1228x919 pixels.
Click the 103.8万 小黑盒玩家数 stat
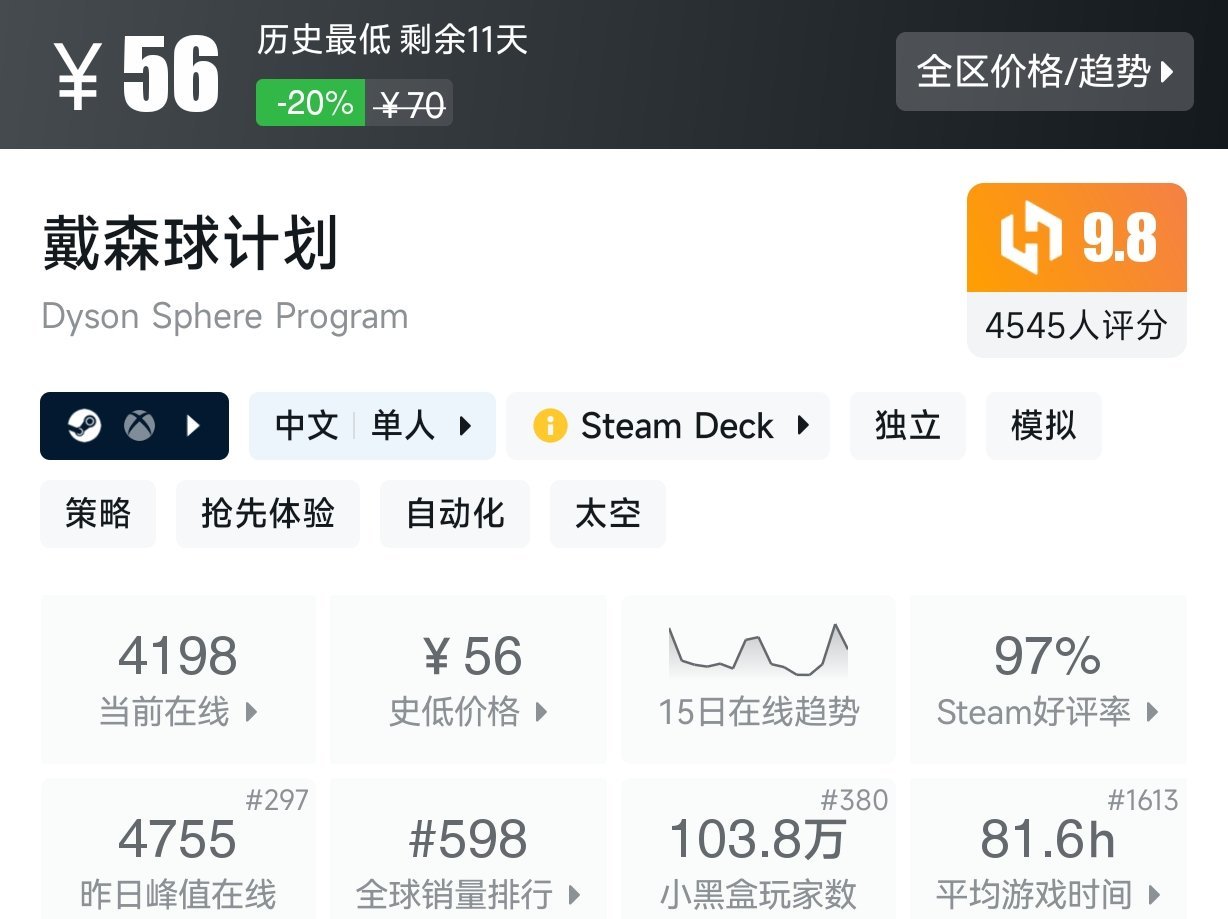[758, 850]
